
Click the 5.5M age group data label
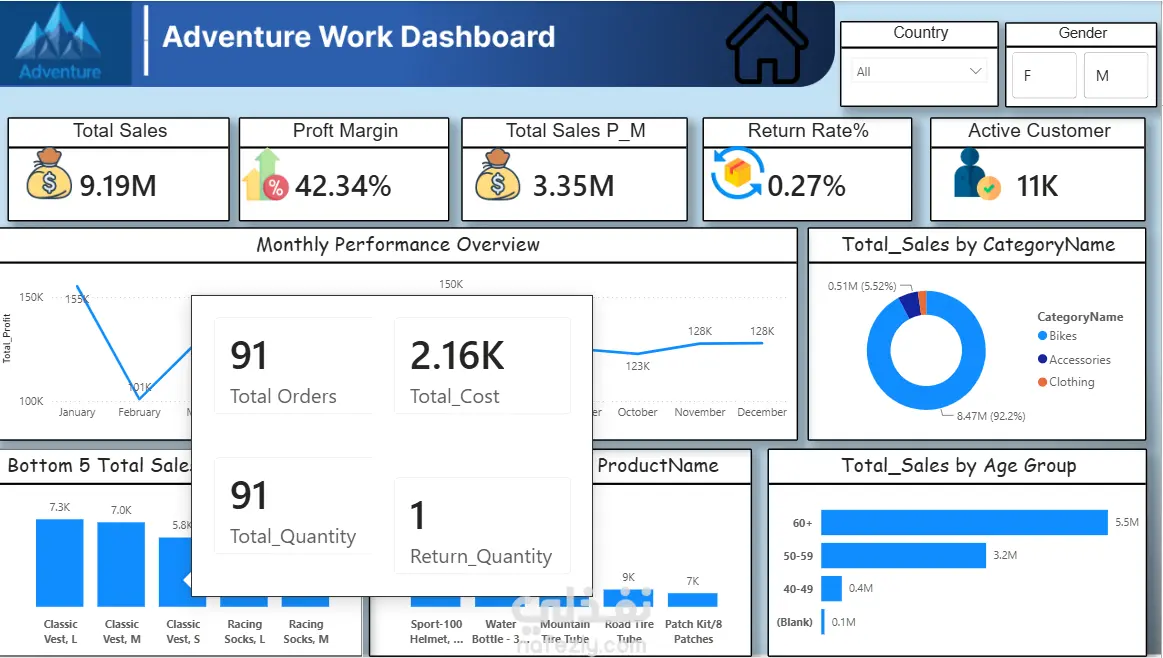pyautogui.click(x=1127, y=522)
